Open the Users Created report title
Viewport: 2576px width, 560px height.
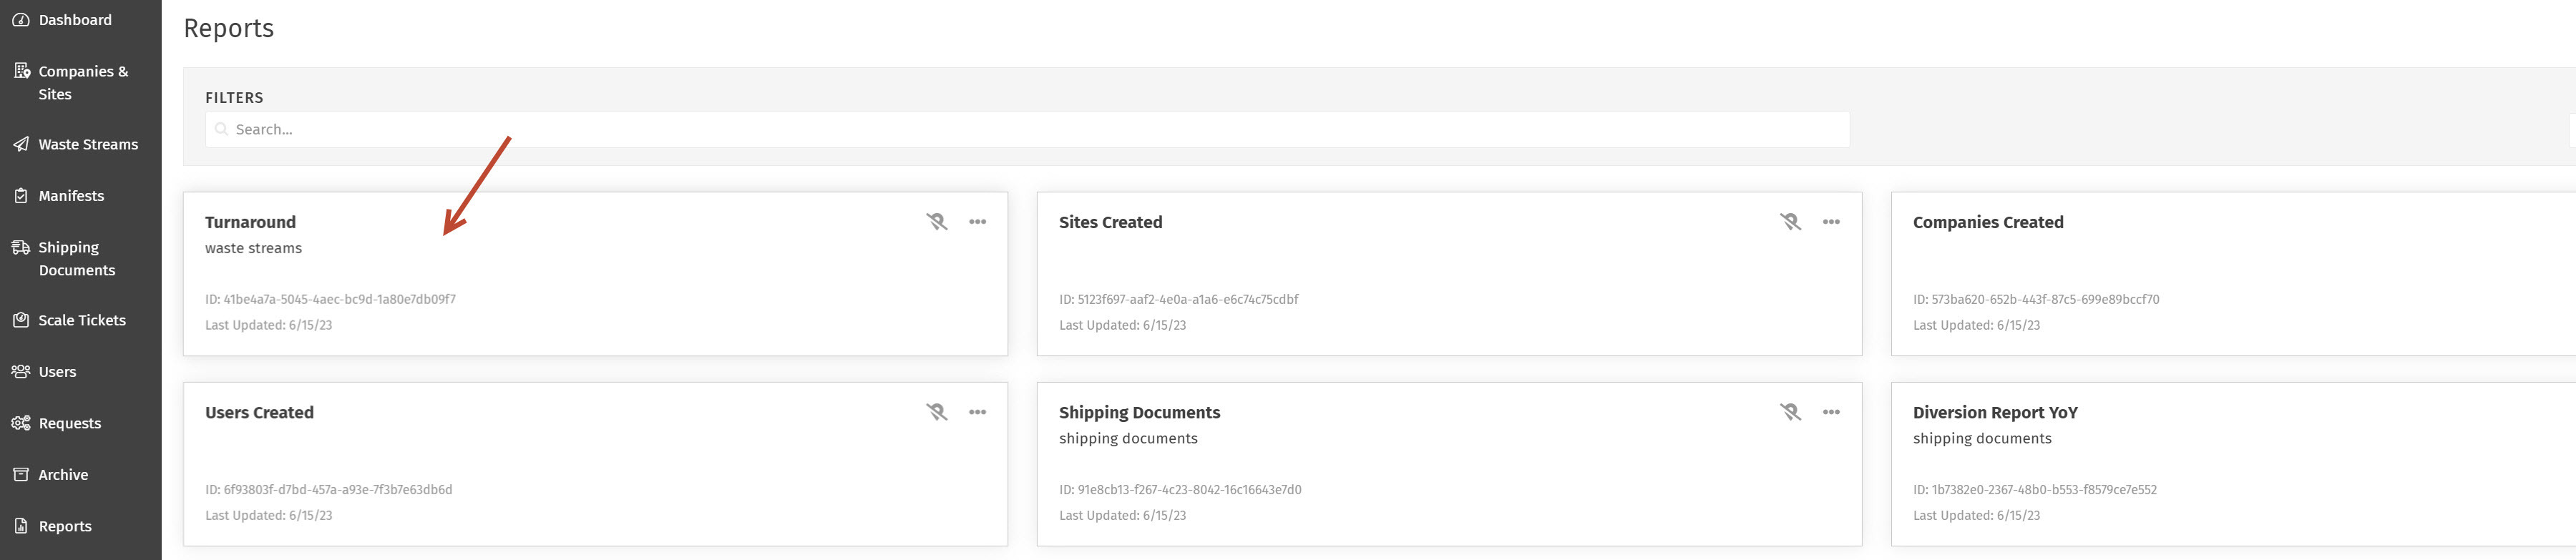(x=259, y=412)
